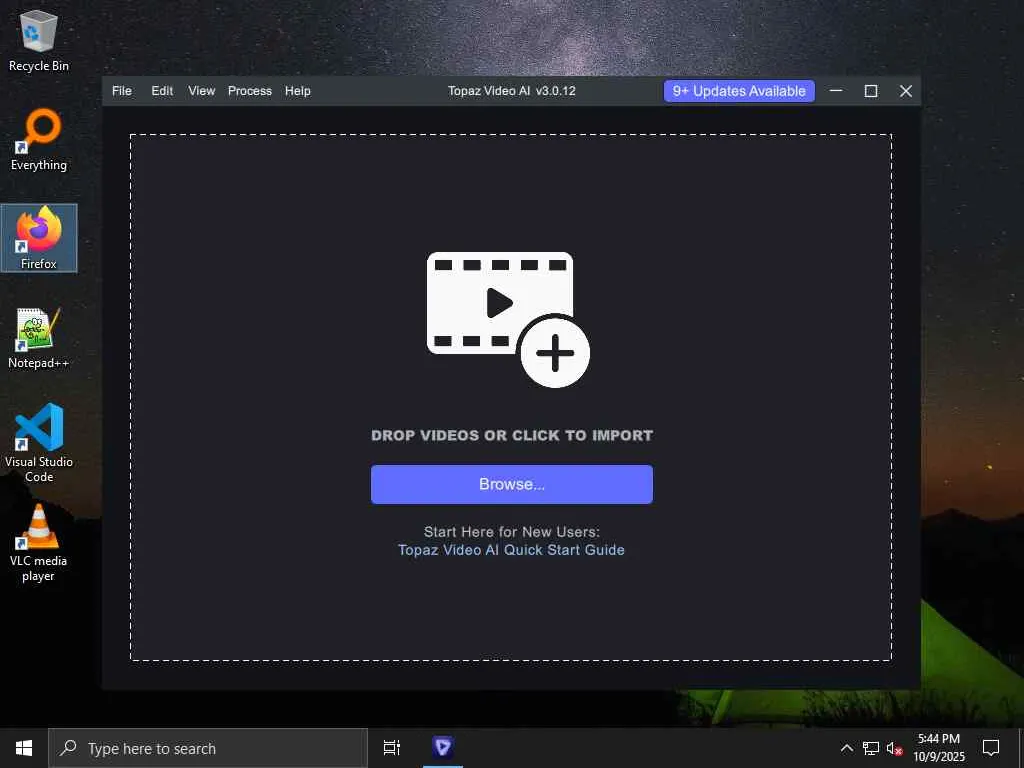Open the notification center icon

[991, 748]
